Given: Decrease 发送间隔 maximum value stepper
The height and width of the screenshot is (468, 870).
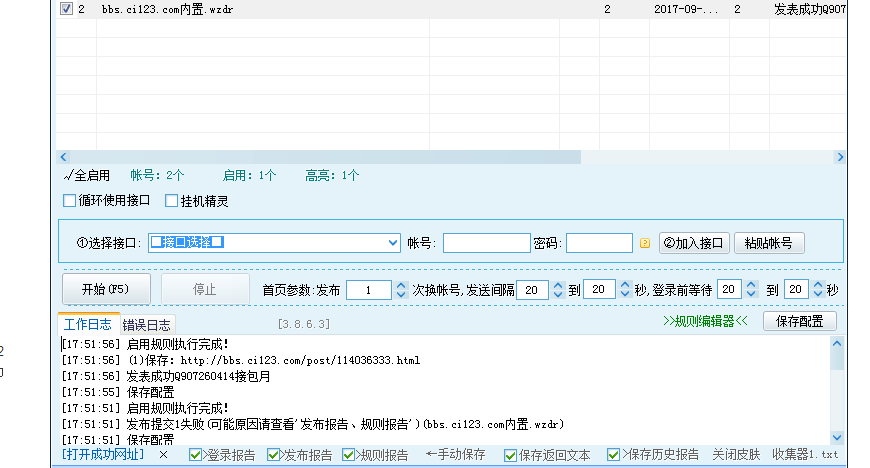Looking at the screenshot, I should click(x=625, y=295).
